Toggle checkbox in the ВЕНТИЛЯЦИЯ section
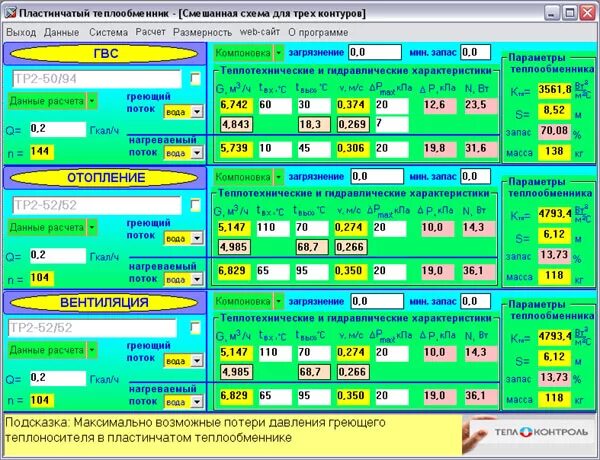The width and height of the screenshot is (600, 460). click(x=195, y=328)
